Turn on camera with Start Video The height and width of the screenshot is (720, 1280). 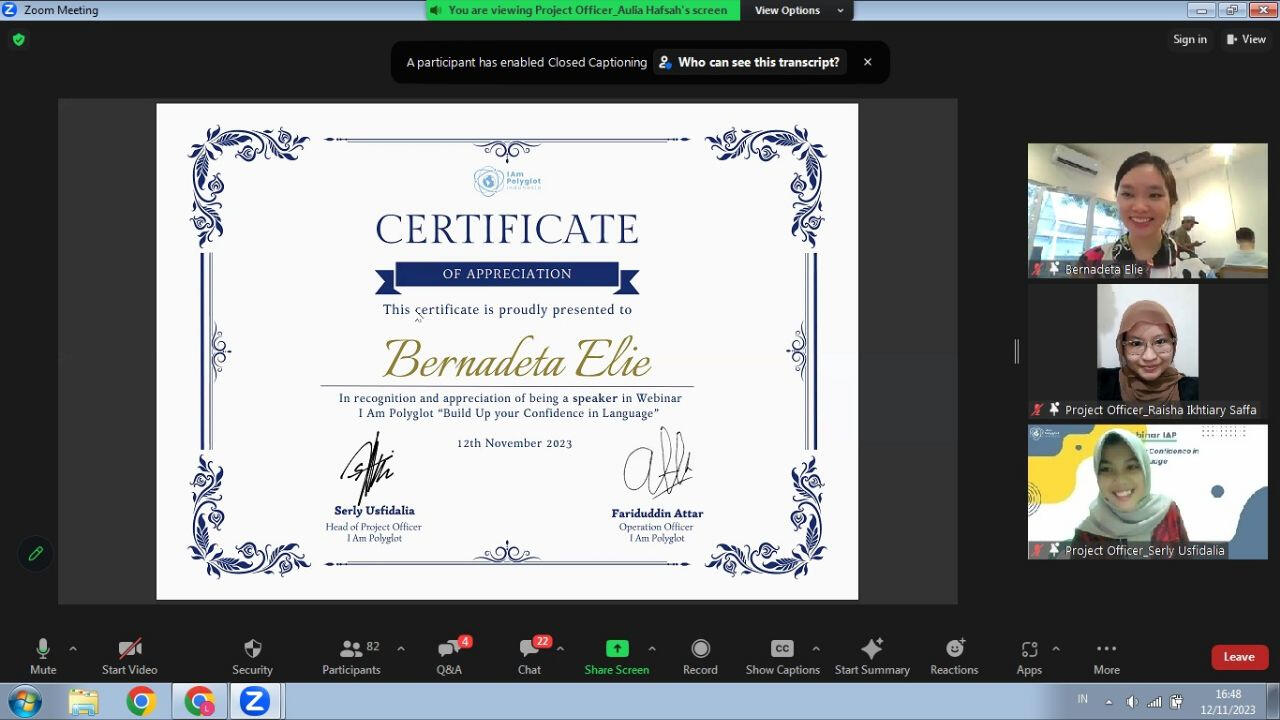click(x=130, y=656)
